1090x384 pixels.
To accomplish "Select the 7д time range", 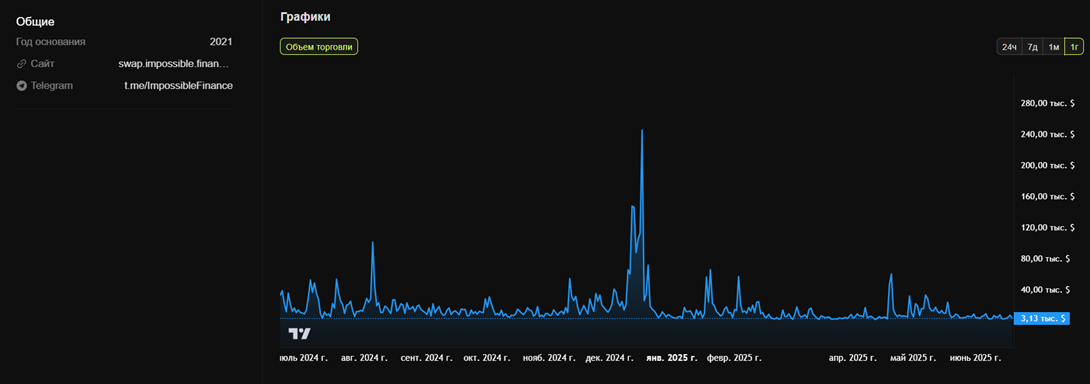I will (x=1032, y=47).
